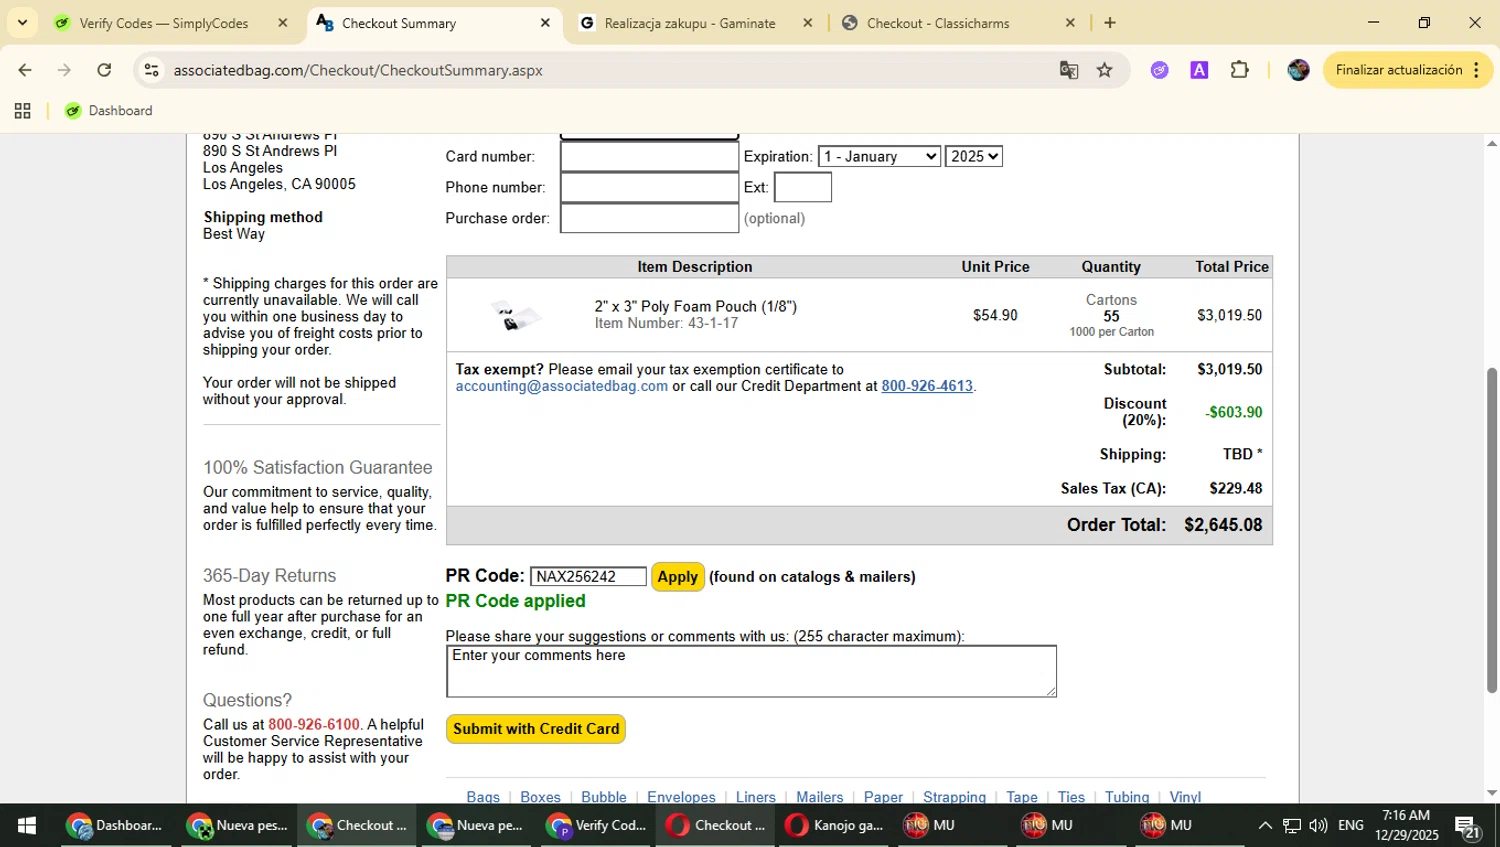Switch to Checkout - Classicharms tab

[x=938, y=23]
